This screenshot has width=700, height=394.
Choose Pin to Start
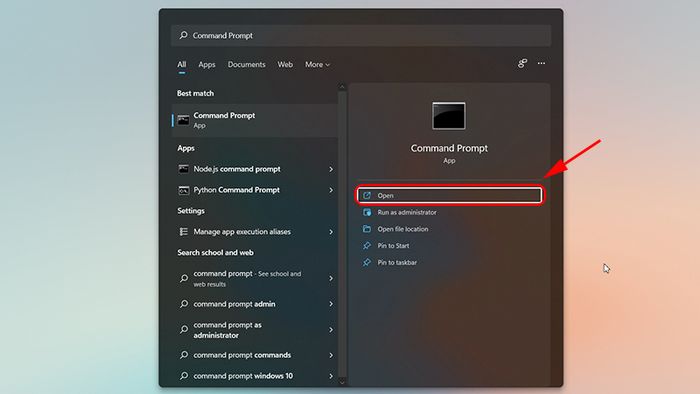point(449,245)
